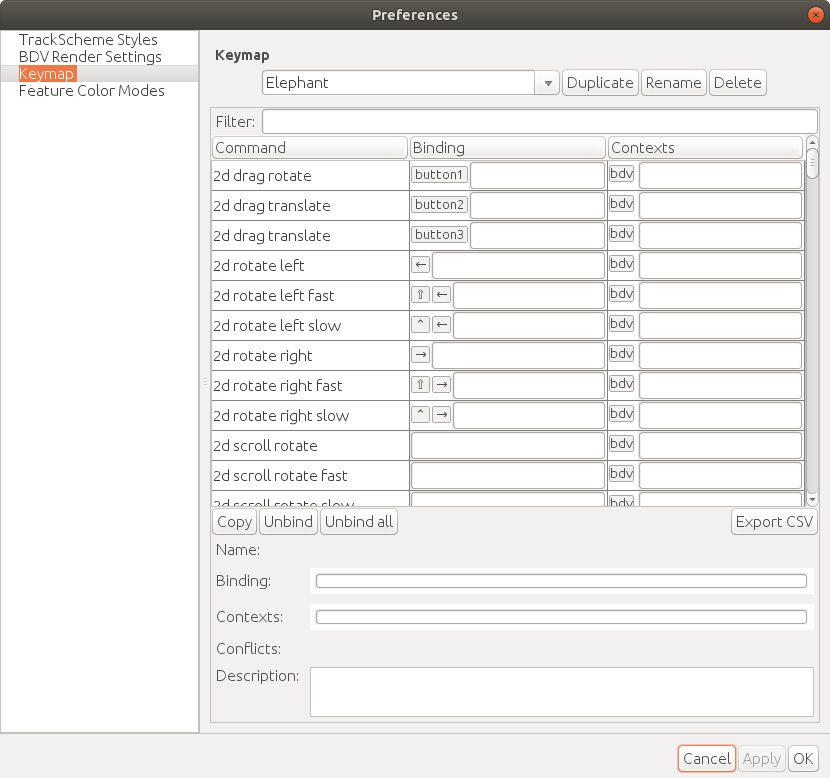Click the Export CSV button

click(774, 522)
